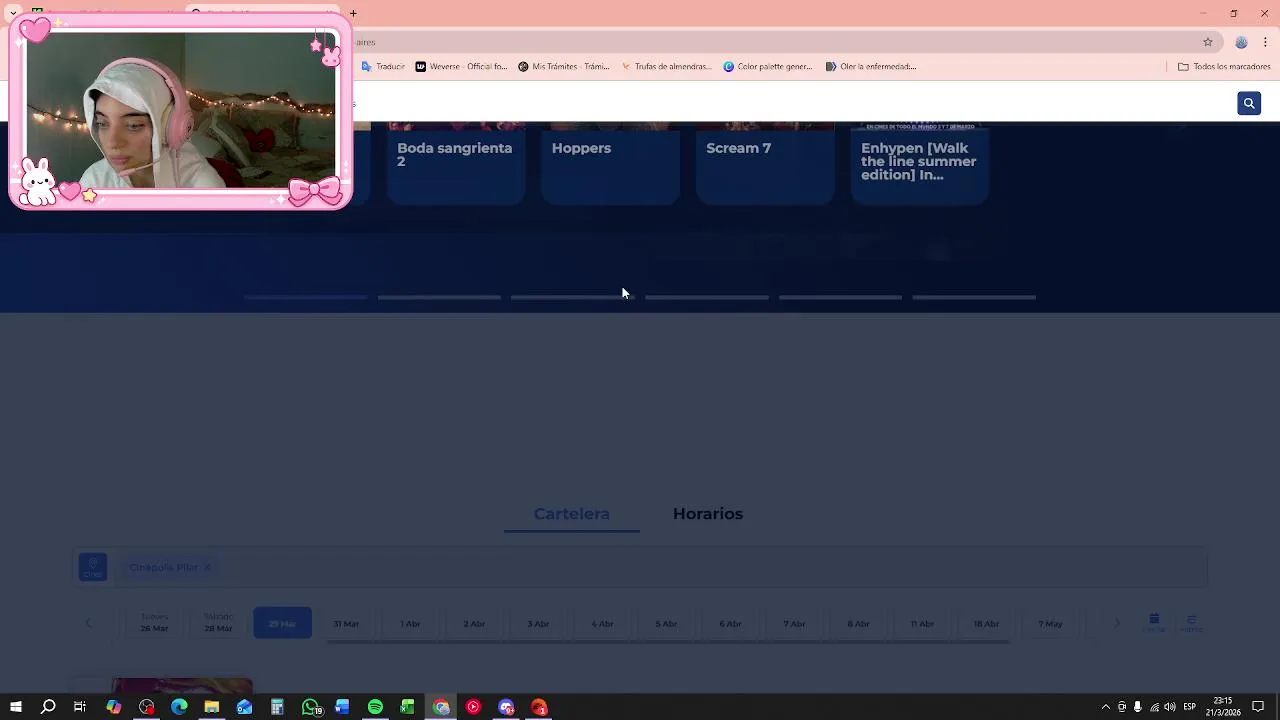Open the Chrome profile avatar
The image size is (1280, 720).
point(1241,42)
